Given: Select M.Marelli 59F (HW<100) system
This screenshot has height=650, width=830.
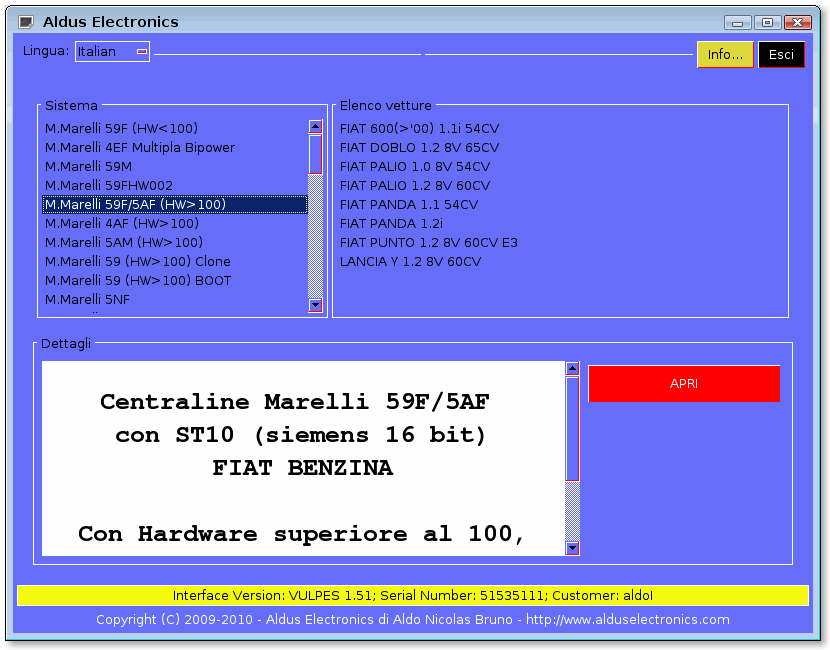Looking at the screenshot, I should point(175,129).
